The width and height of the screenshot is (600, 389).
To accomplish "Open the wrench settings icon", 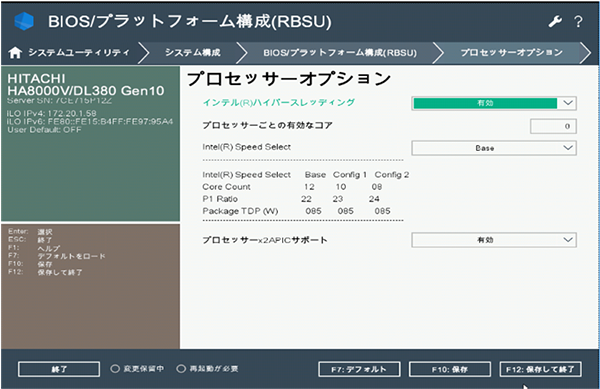I will (555, 21).
